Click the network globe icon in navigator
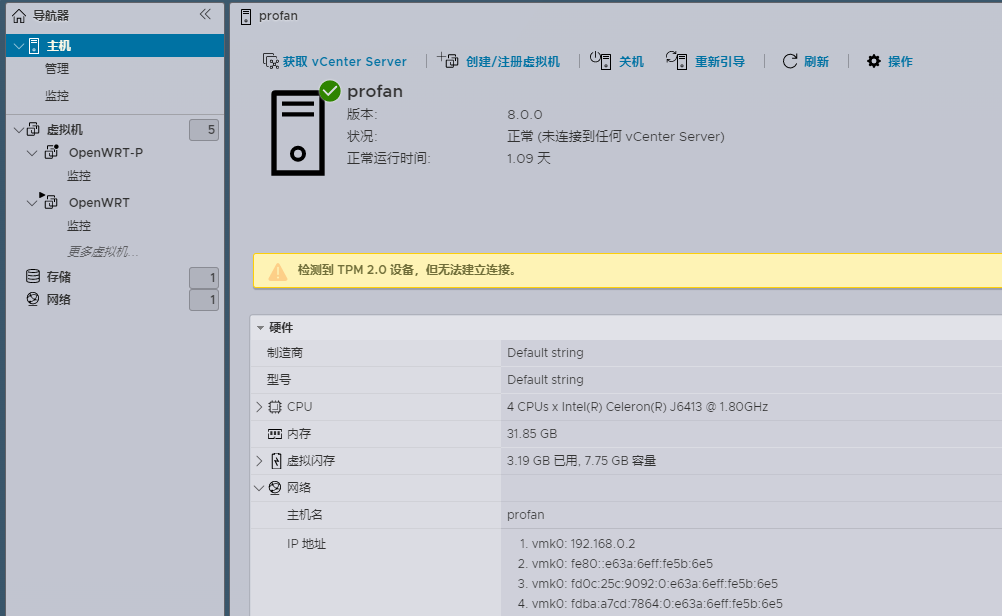1002x616 pixels. (x=33, y=299)
